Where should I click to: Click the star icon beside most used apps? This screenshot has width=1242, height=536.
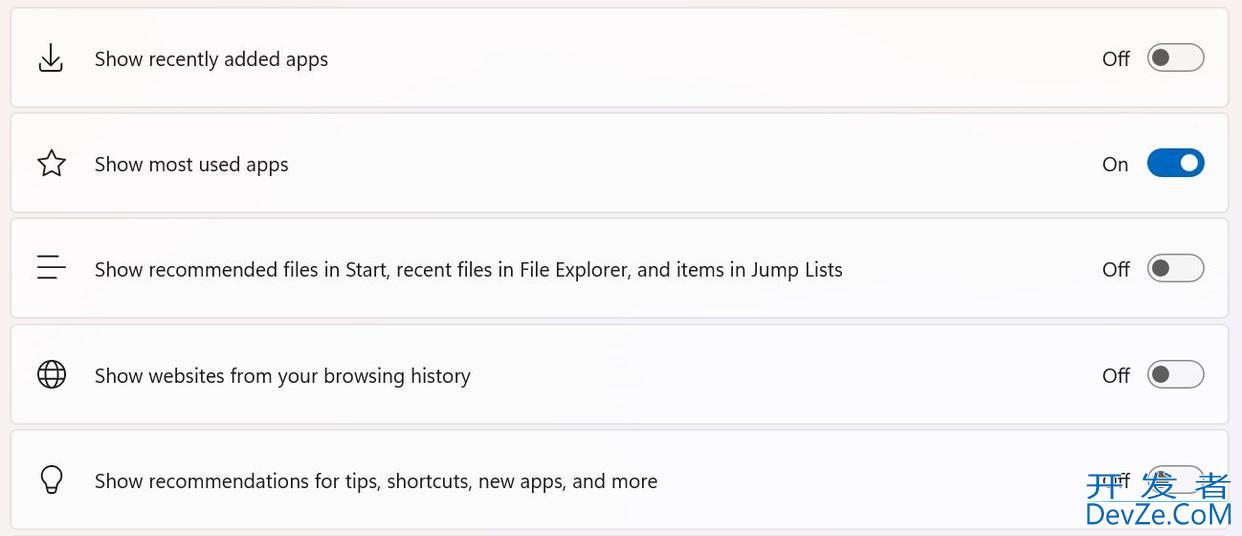click(x=51, y=163)
